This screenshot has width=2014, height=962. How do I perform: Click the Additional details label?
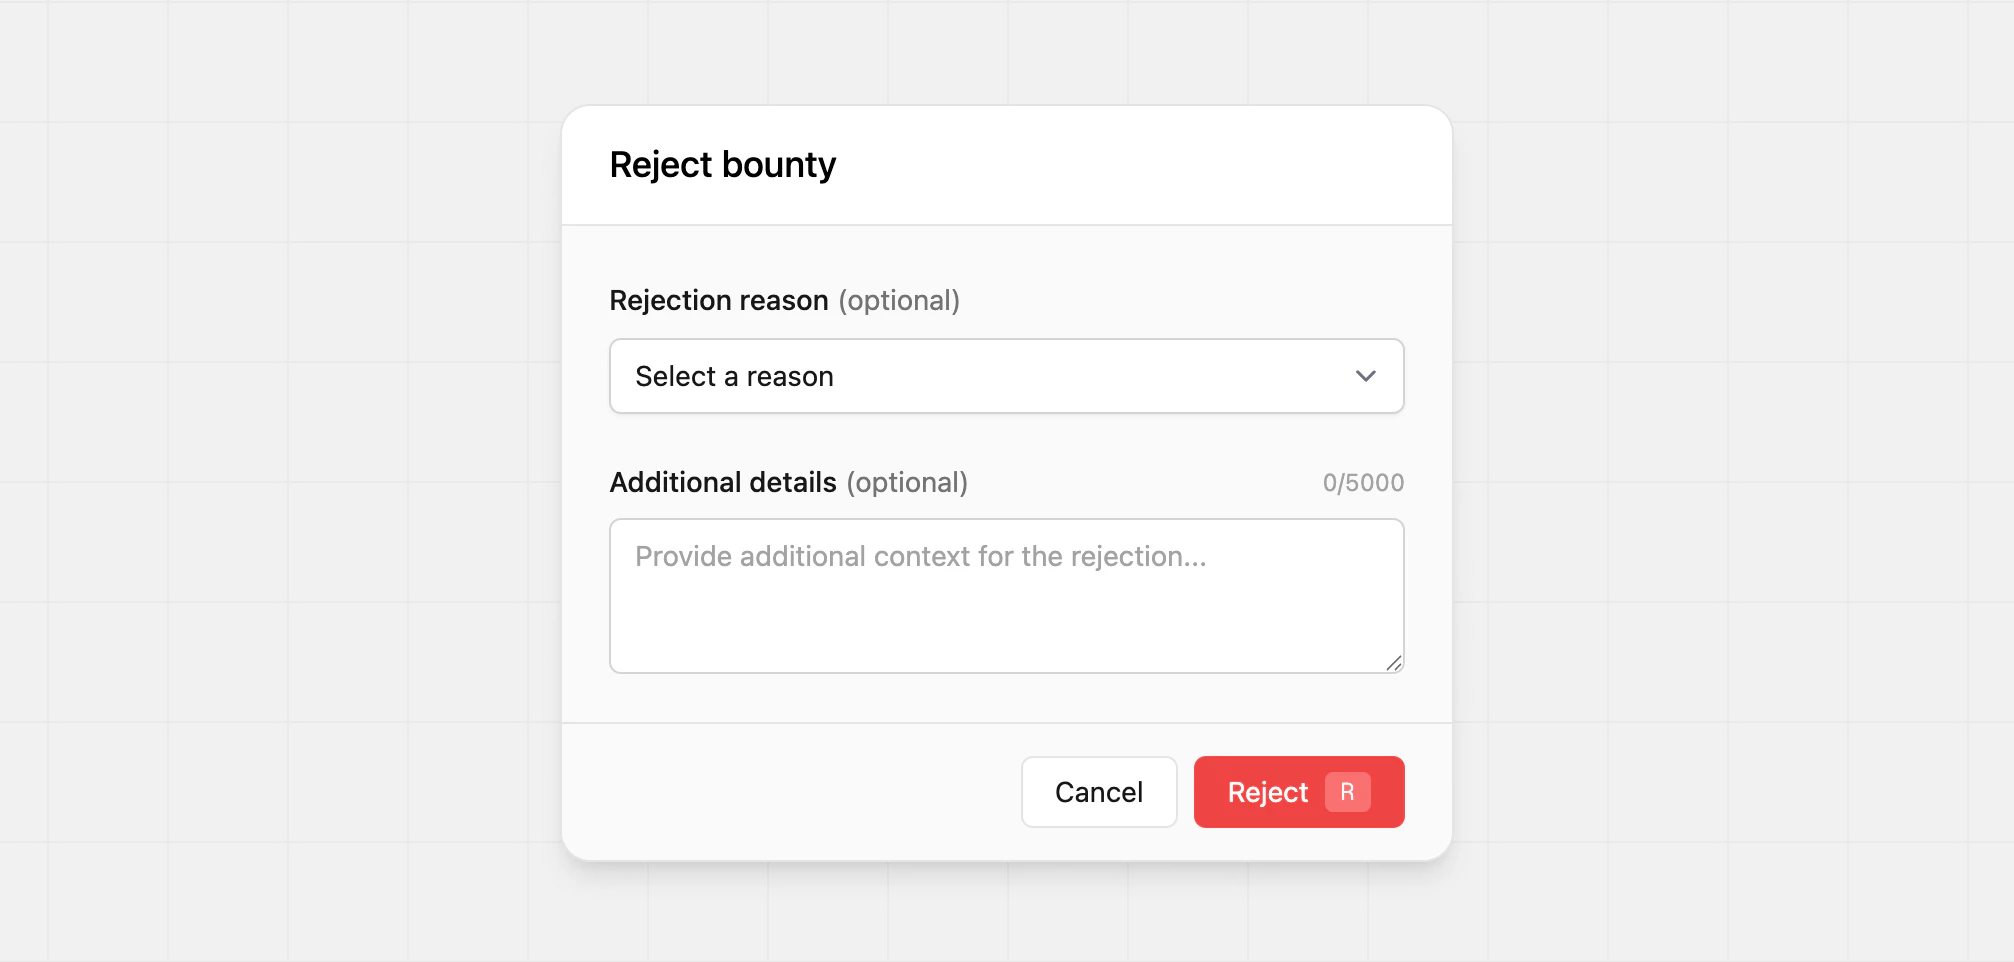pos(723,482)
